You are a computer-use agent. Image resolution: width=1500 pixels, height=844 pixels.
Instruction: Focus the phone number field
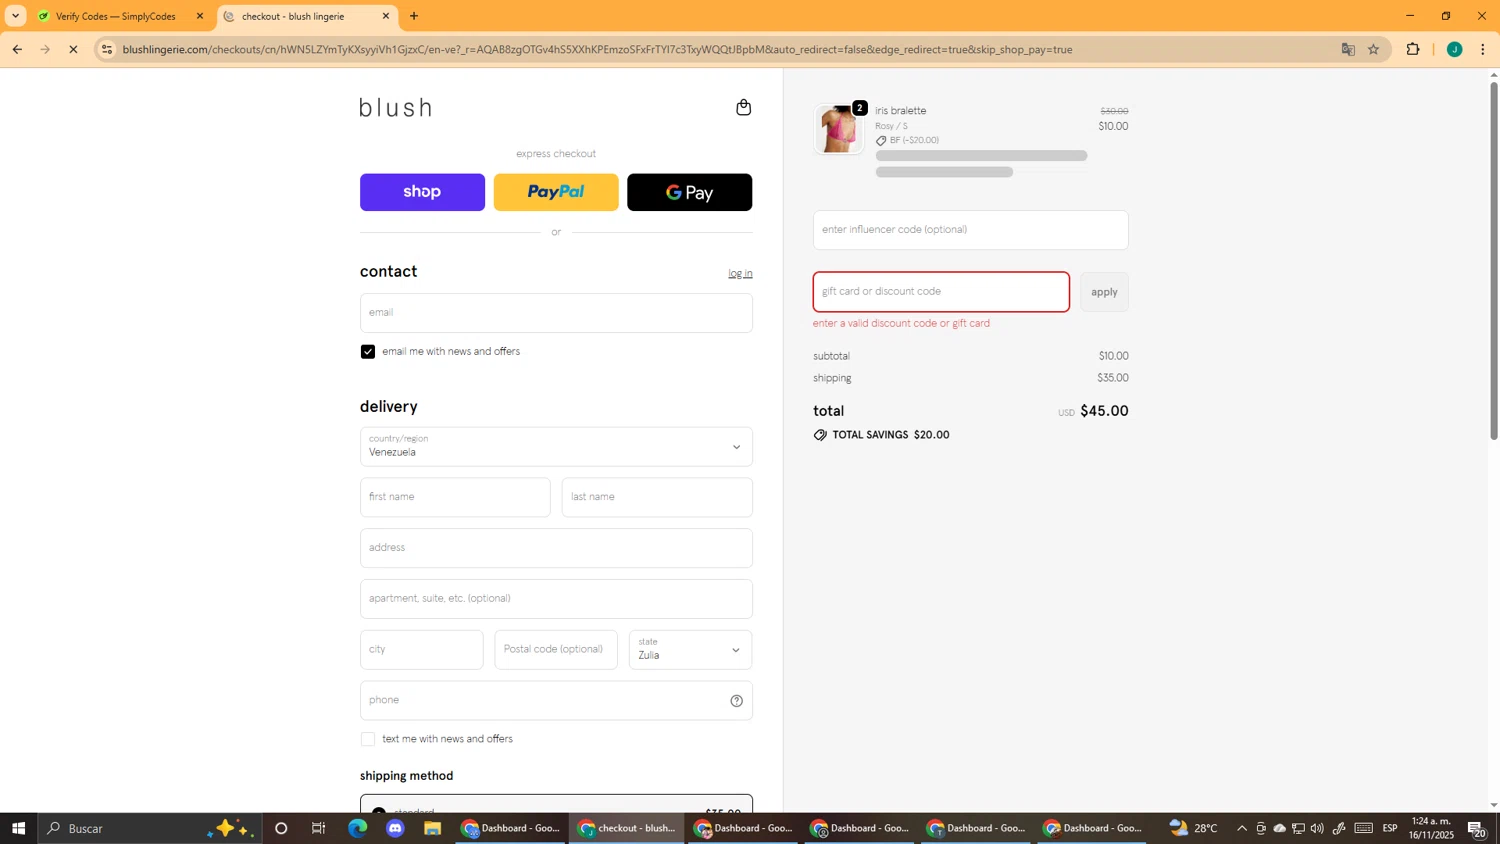[x=556, y=701]
